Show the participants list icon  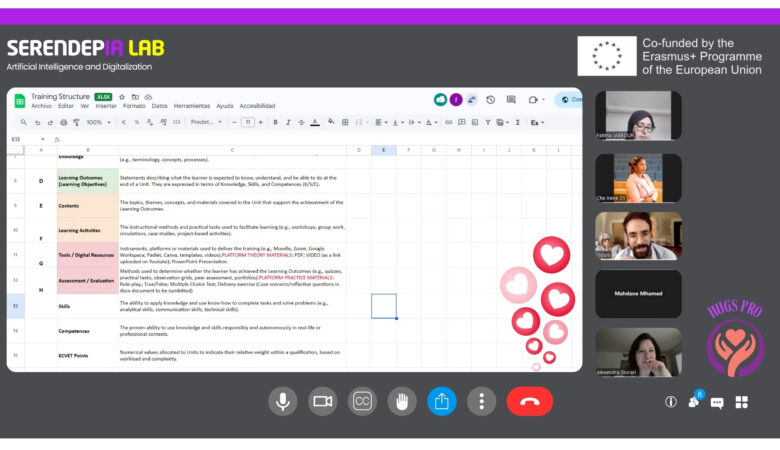tap(694, 401)
